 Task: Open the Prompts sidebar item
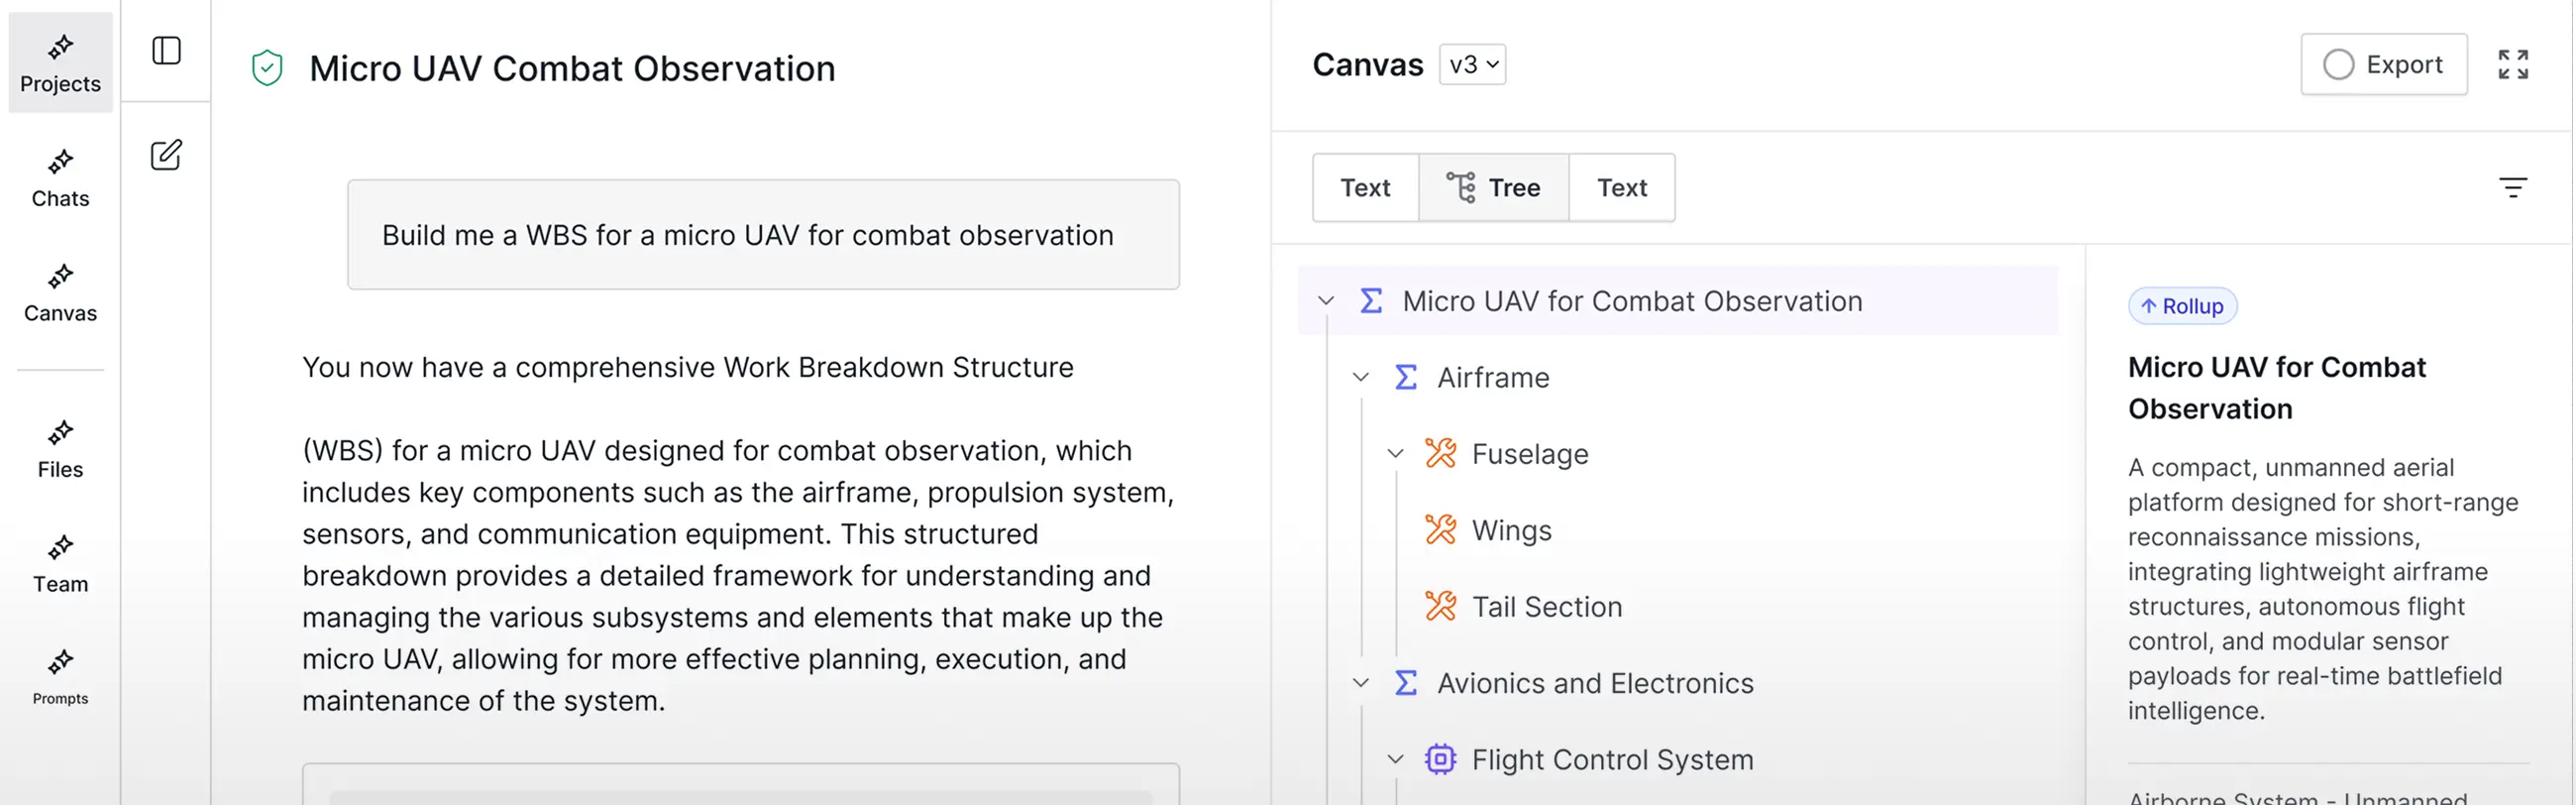coord(60,677)
